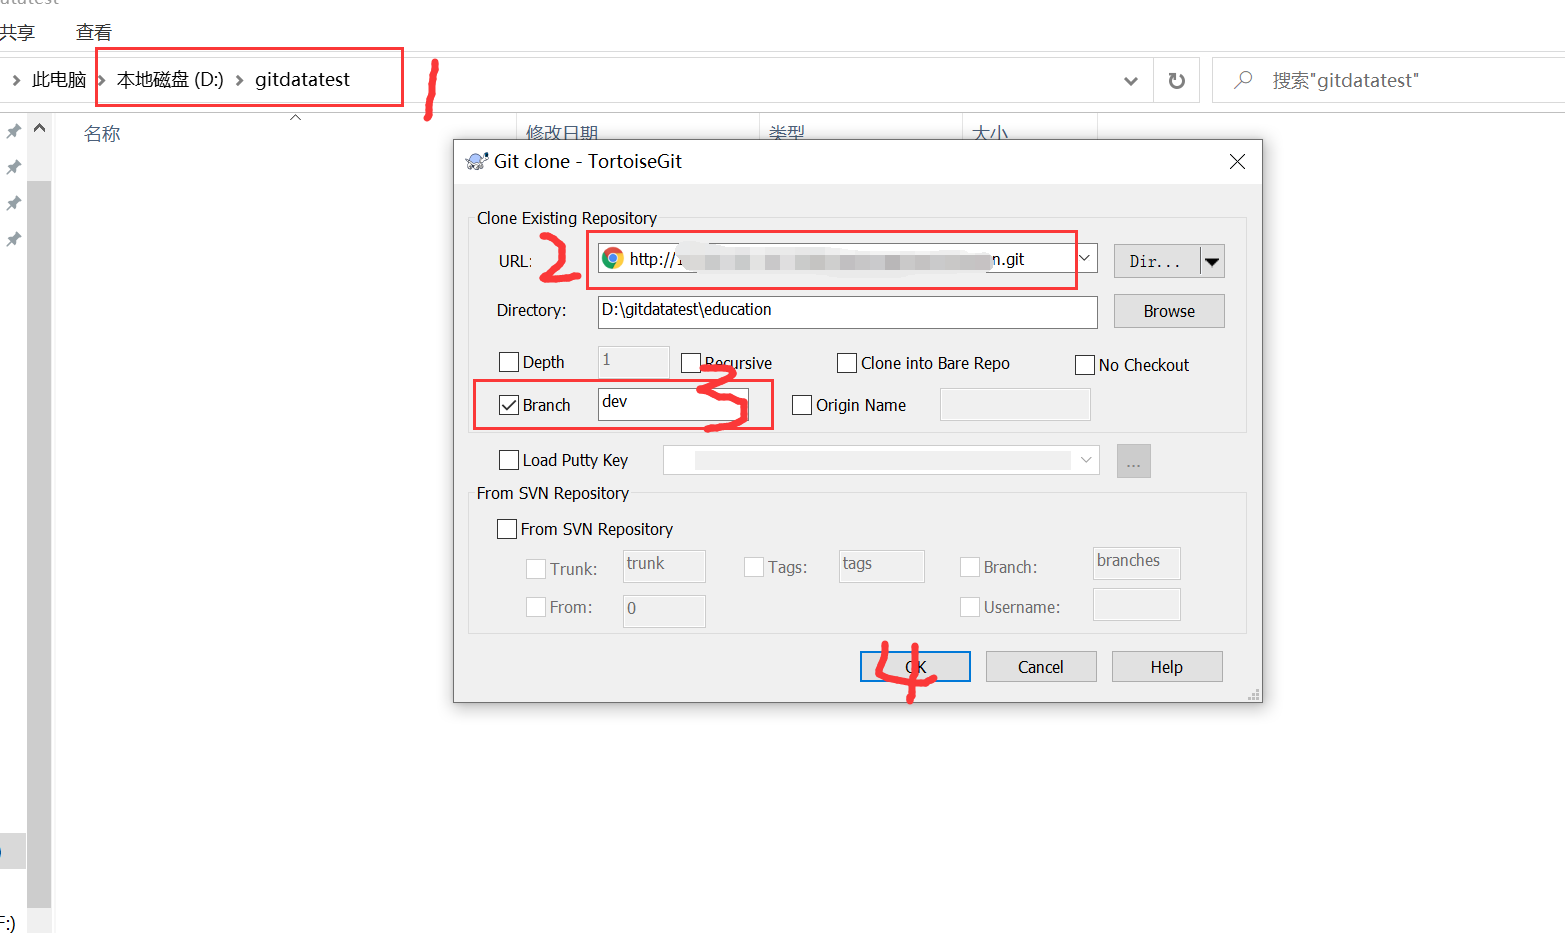Screen dimensions: 1565x933
Task: Sort files by 修改日期 column
Action: [x=562, y=132]
